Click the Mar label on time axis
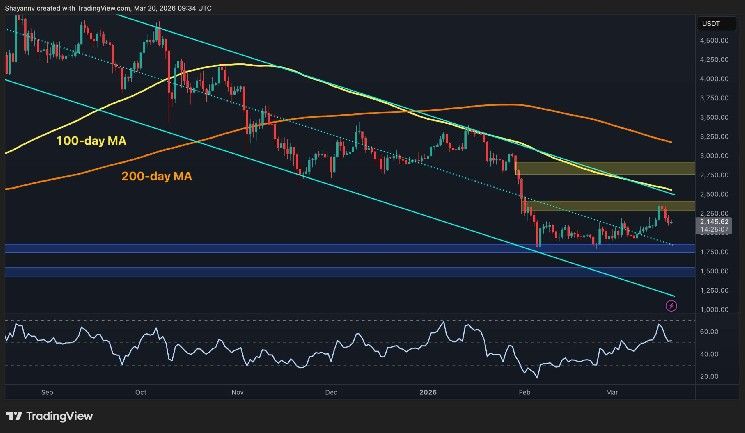This screenshot has width=745, height=433. (612, 393)
